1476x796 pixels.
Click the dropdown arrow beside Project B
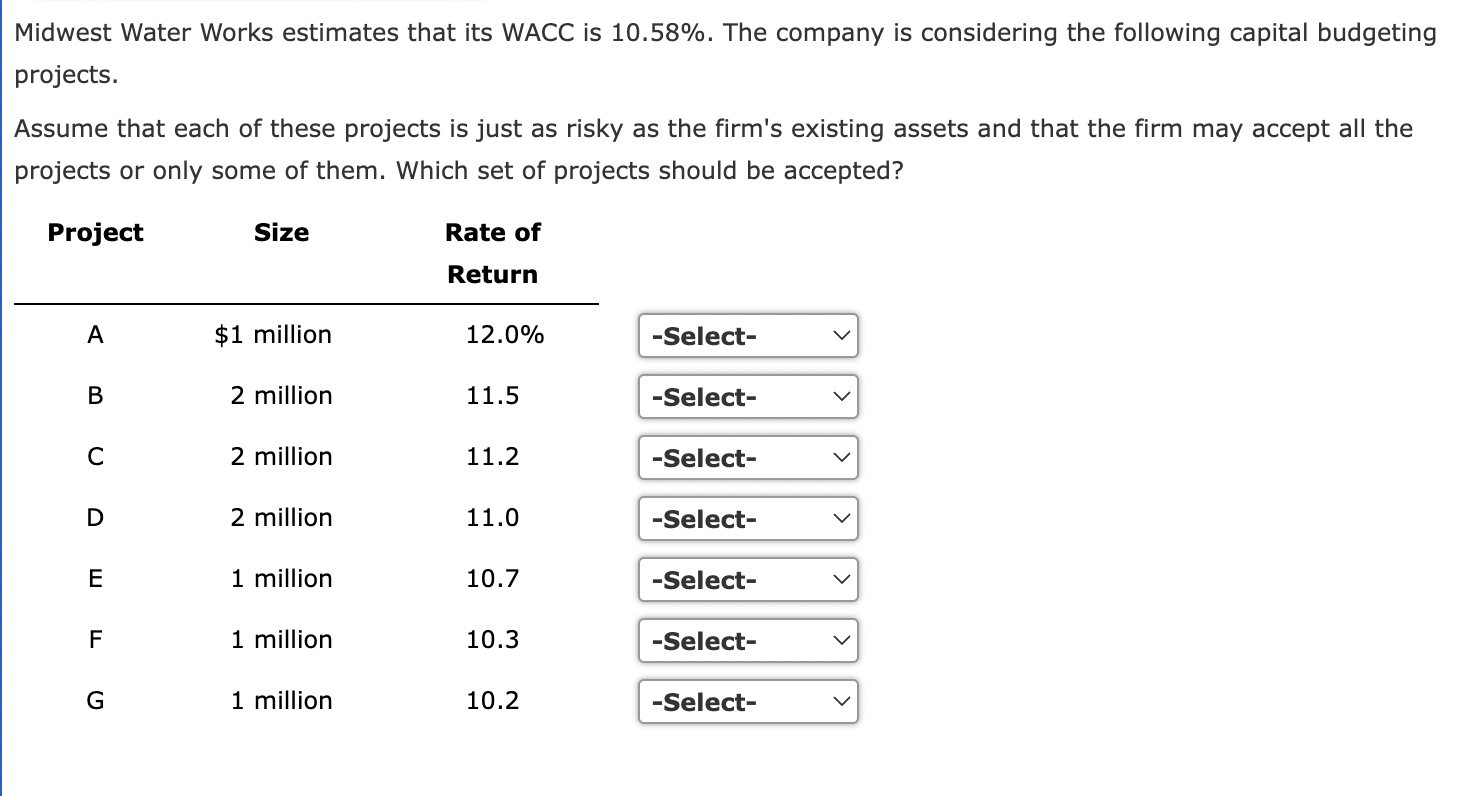click(843, 397)
